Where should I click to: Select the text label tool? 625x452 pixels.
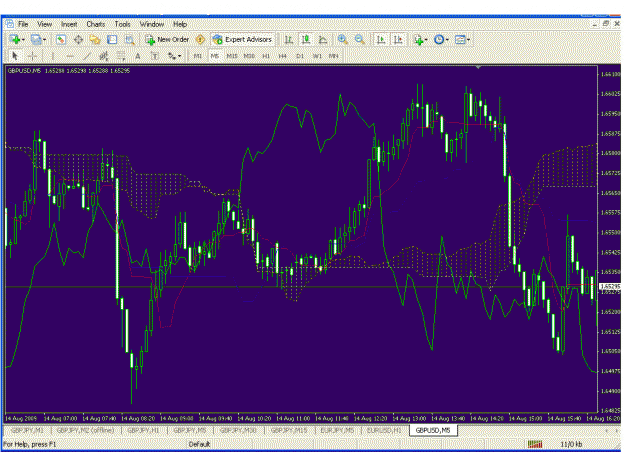coord(155,56)
